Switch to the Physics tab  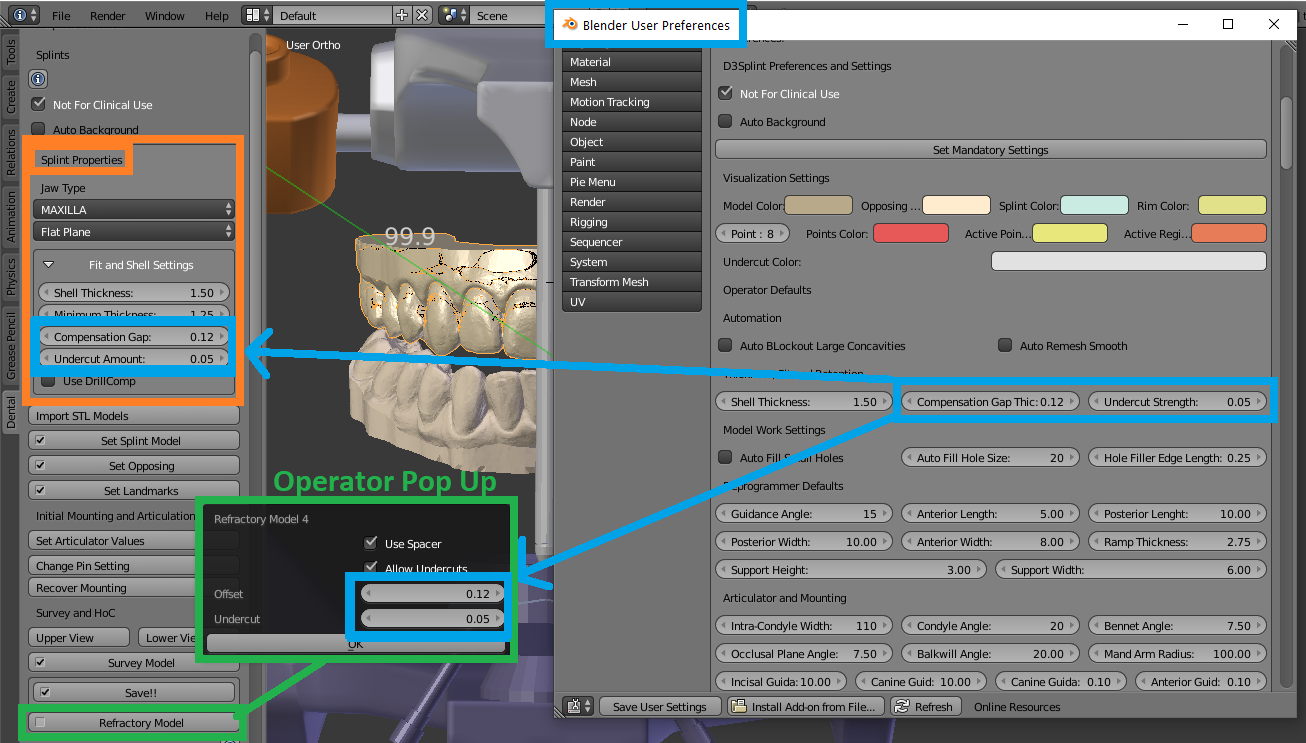pos(11,277)
